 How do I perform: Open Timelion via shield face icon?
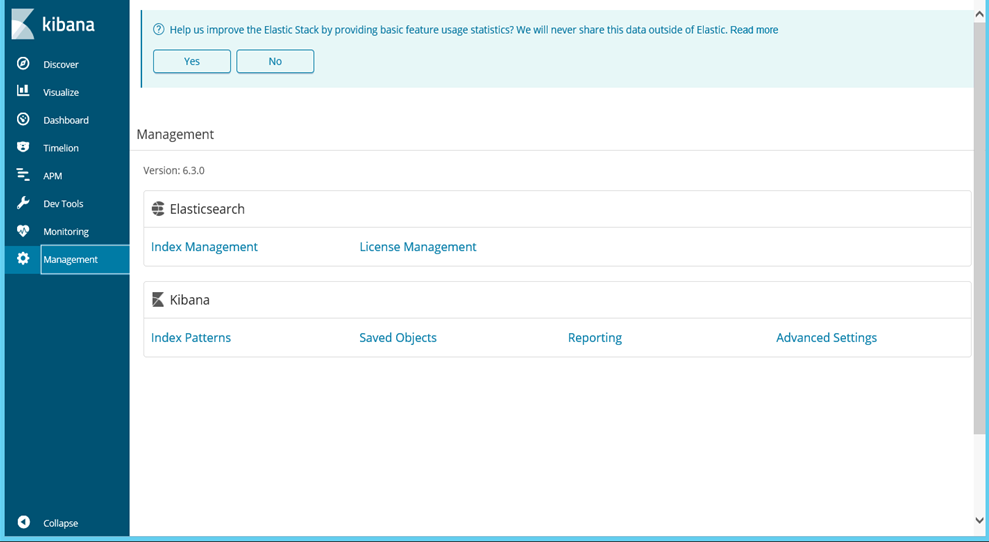(x=23, y=146)
